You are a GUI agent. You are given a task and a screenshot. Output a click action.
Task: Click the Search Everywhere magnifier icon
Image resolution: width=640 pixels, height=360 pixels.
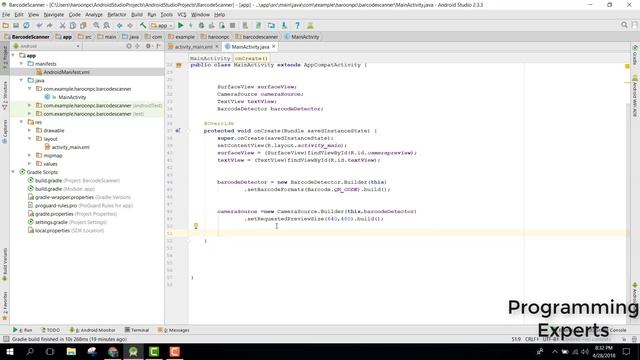tap(624, 25)
